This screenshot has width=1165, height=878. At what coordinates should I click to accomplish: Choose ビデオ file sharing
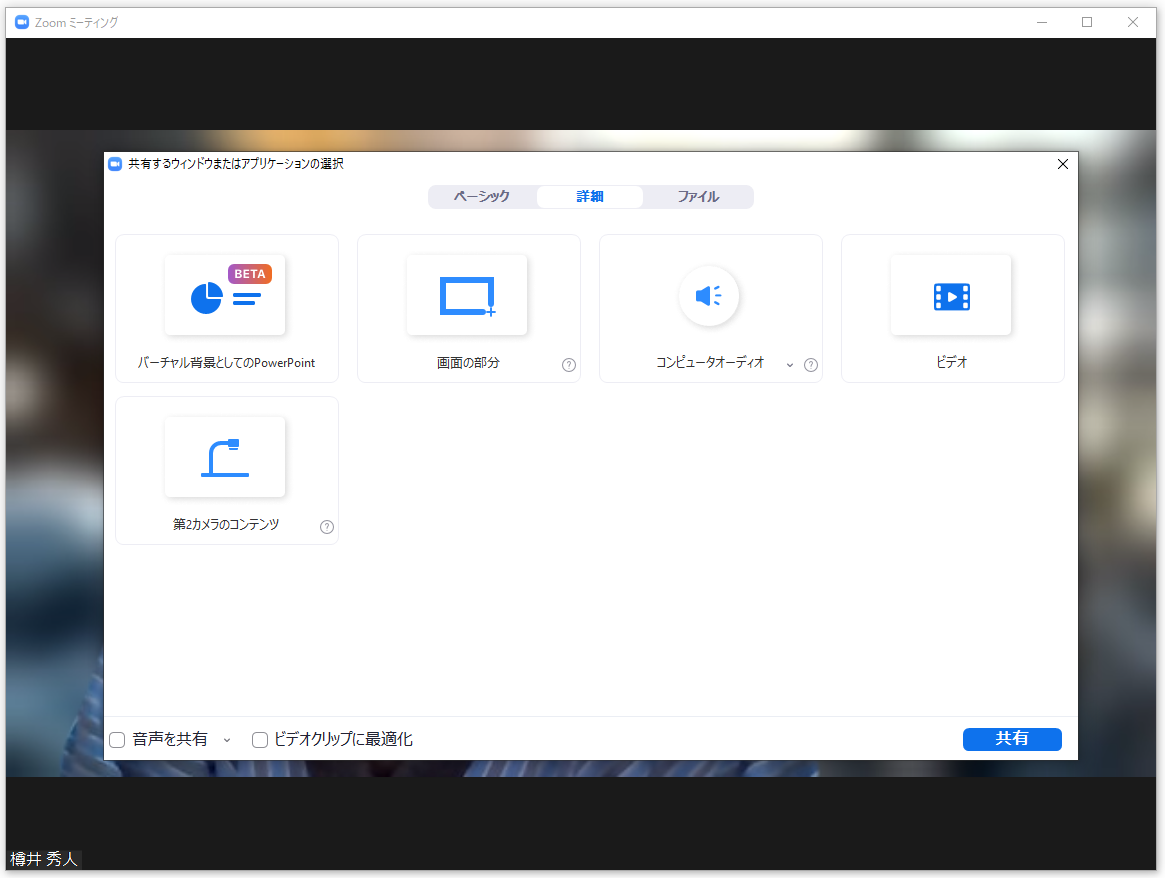pyautogui.click(x=951, y=295)
